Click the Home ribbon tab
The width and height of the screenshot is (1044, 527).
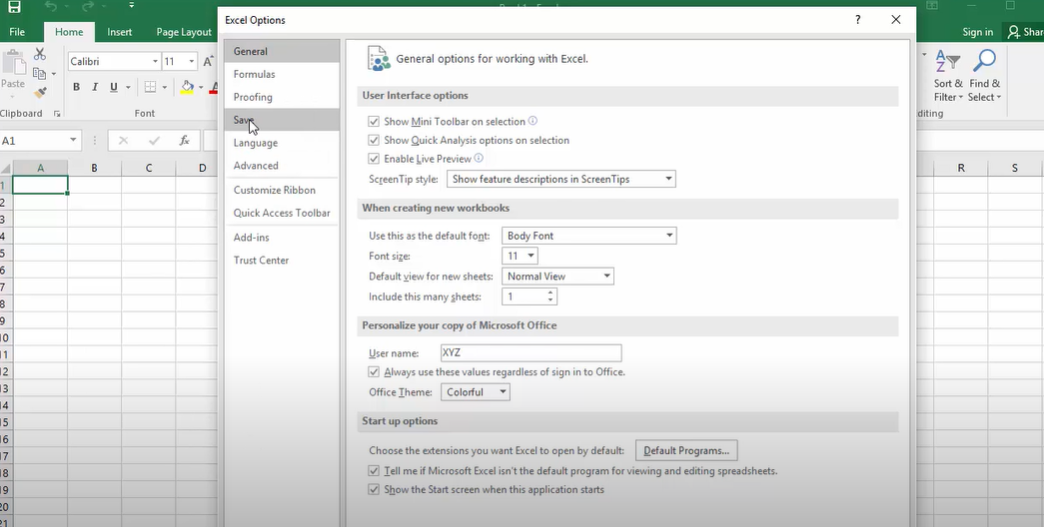[x=69, y=32]
